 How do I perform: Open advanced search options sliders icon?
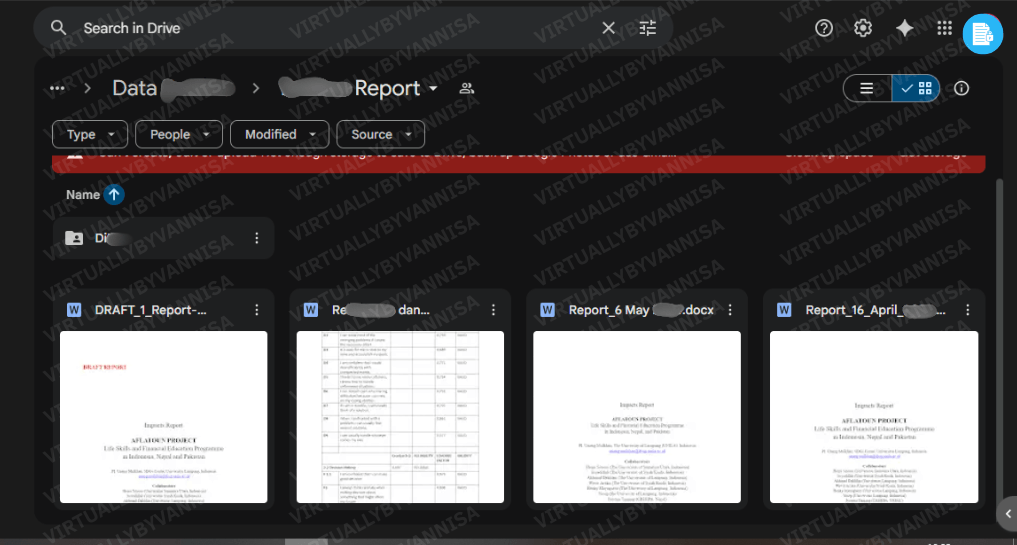click(x=648, y=28)
